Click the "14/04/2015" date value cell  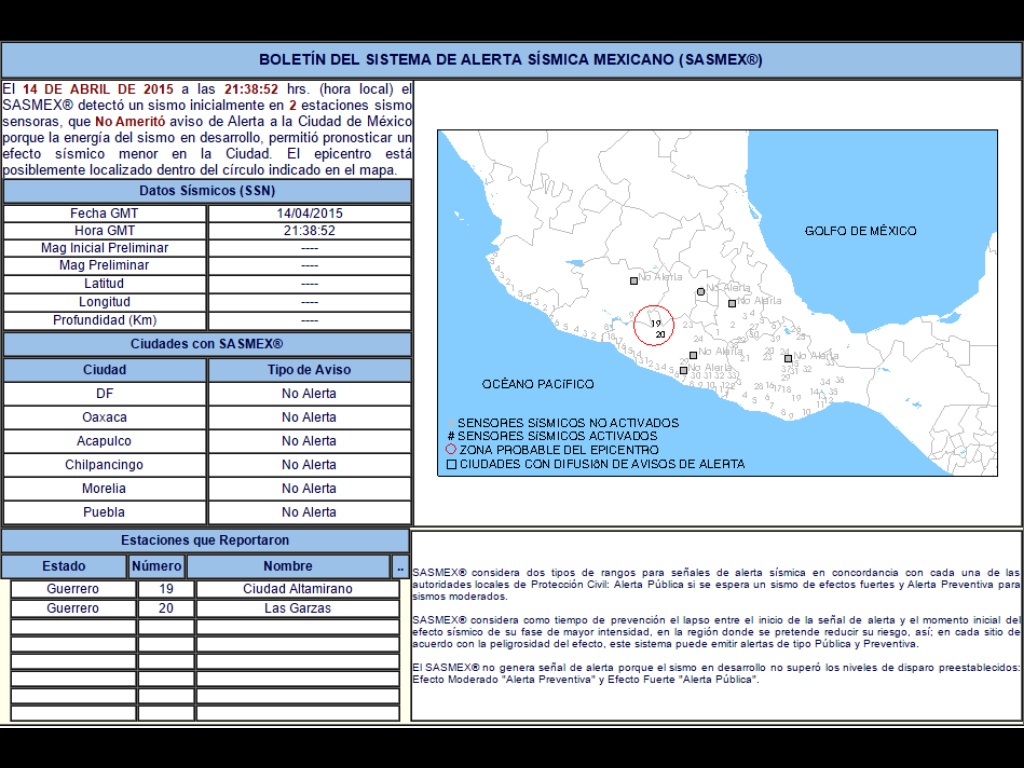click(x=310, y=214)
